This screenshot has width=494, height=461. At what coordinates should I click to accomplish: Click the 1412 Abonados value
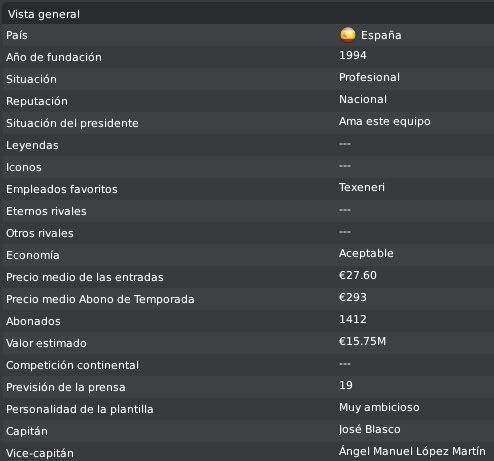pos(353,319)
